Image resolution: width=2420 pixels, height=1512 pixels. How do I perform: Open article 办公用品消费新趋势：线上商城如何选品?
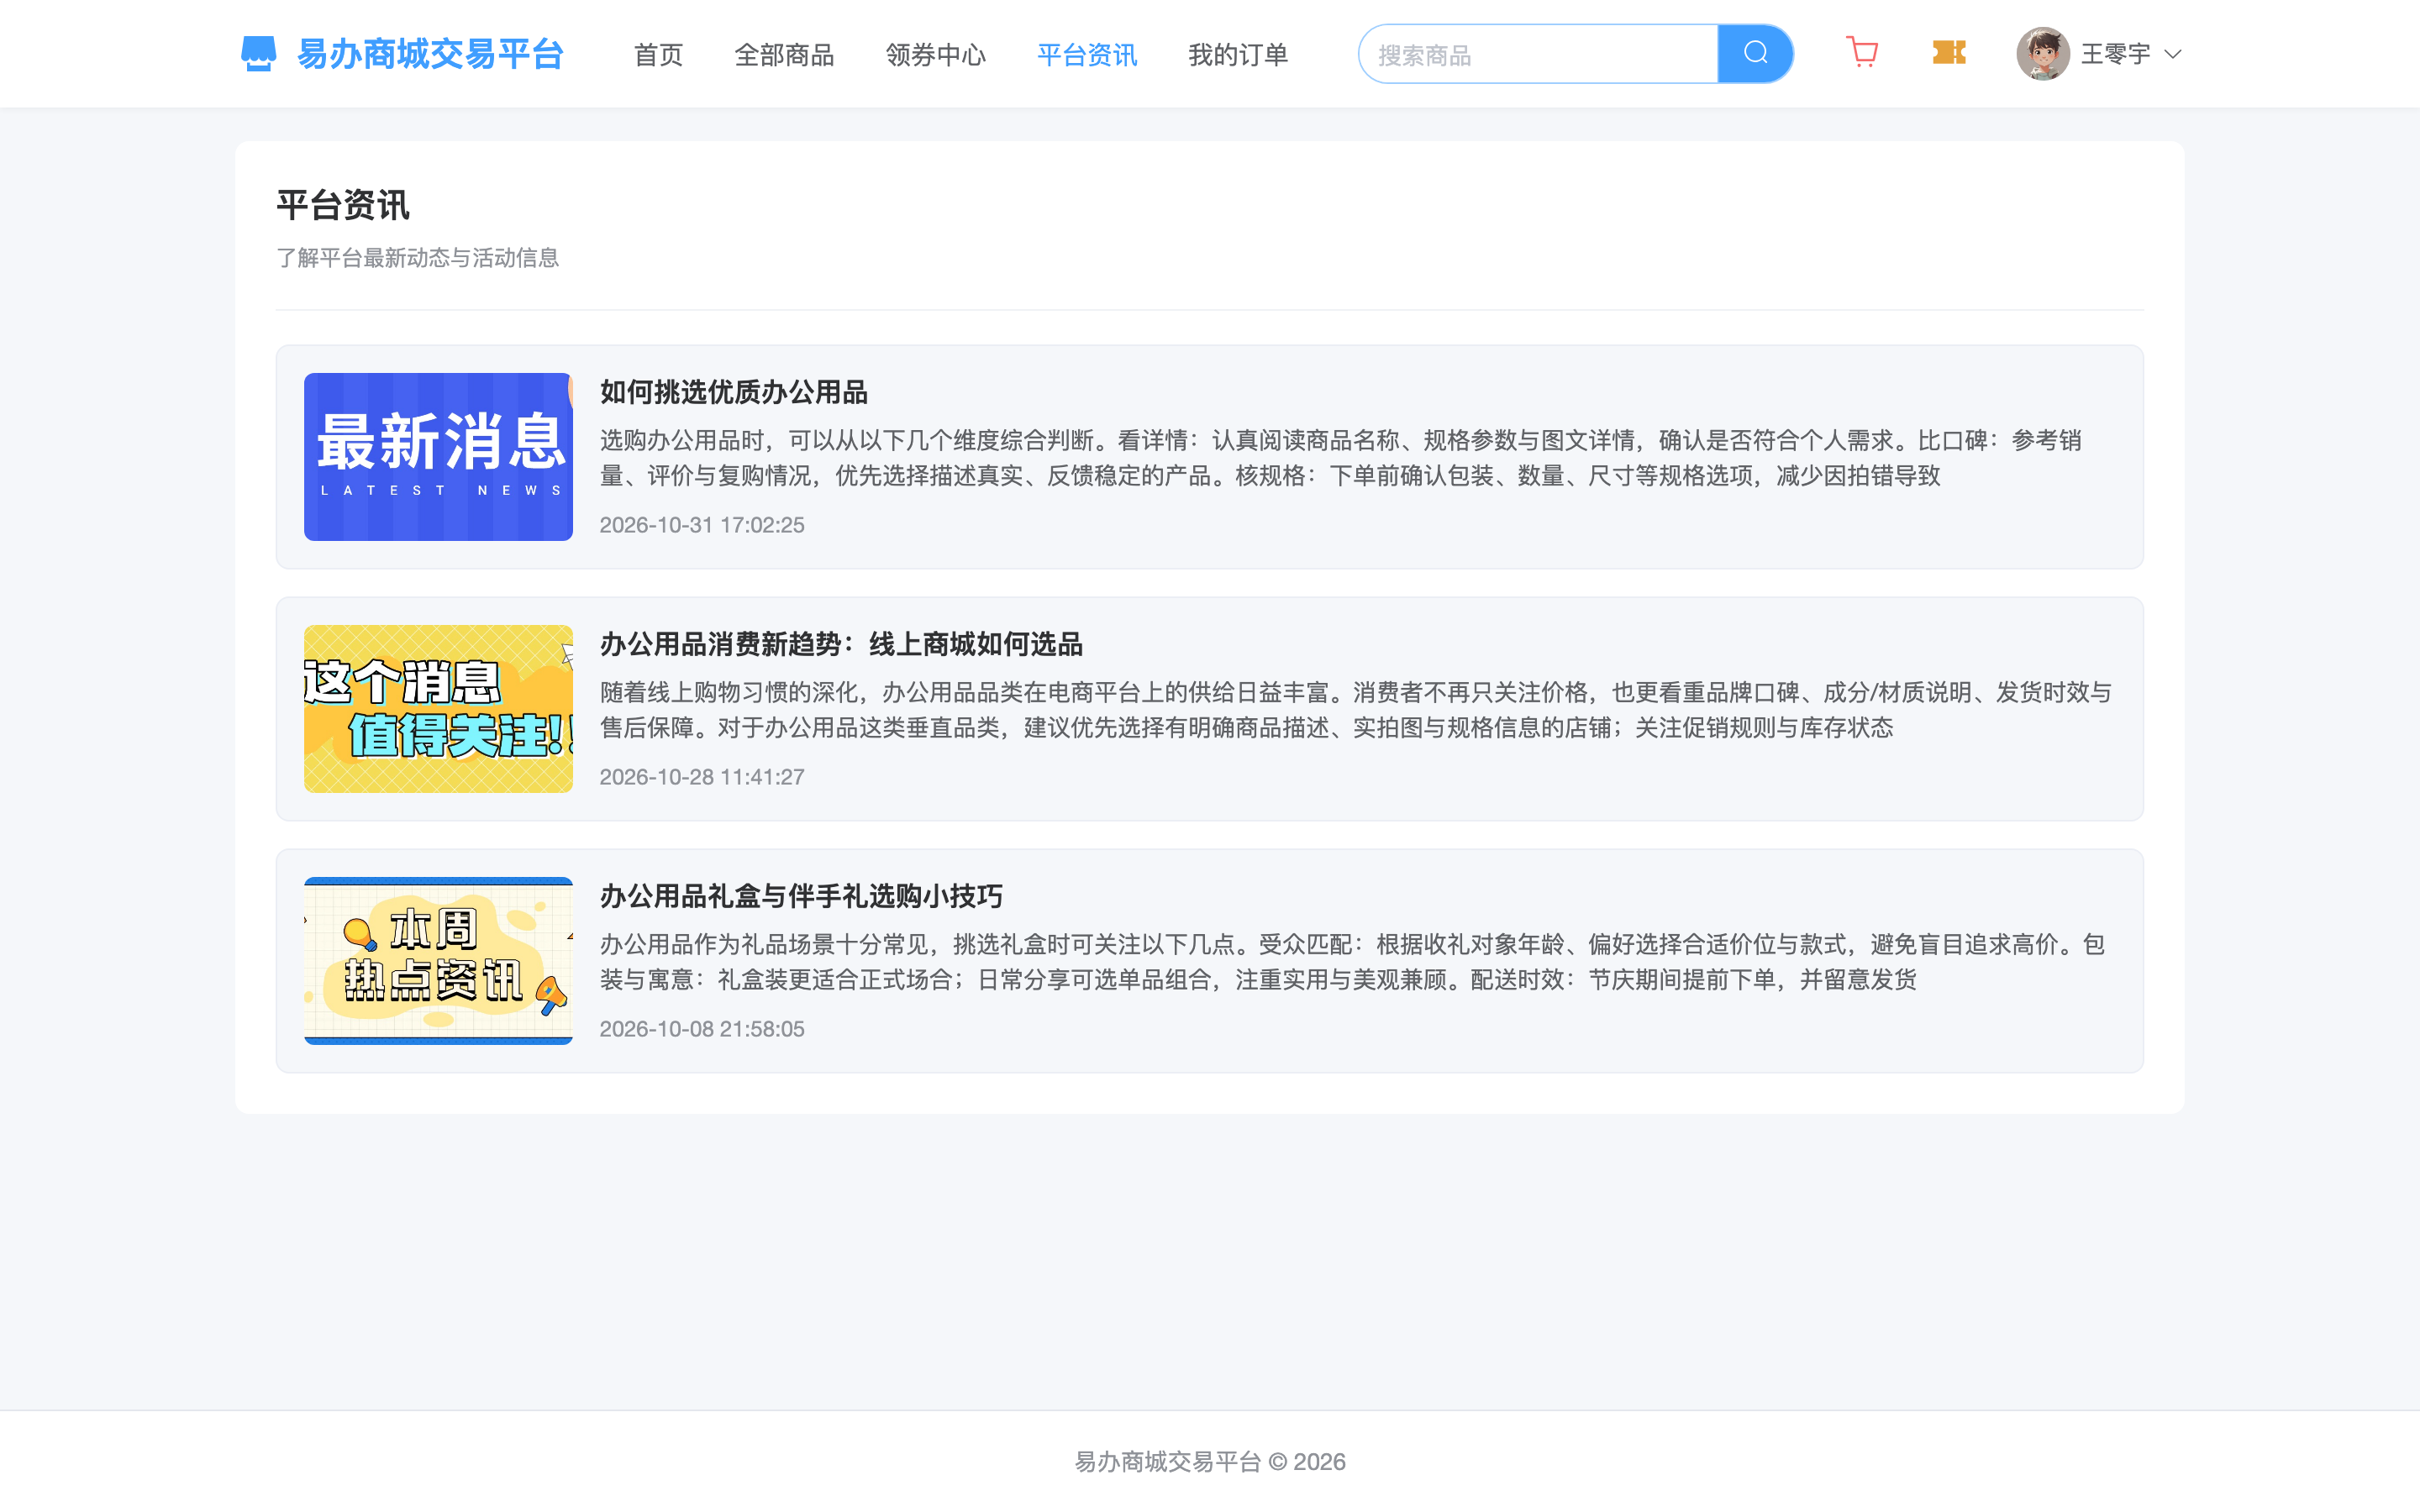point(841,644)
